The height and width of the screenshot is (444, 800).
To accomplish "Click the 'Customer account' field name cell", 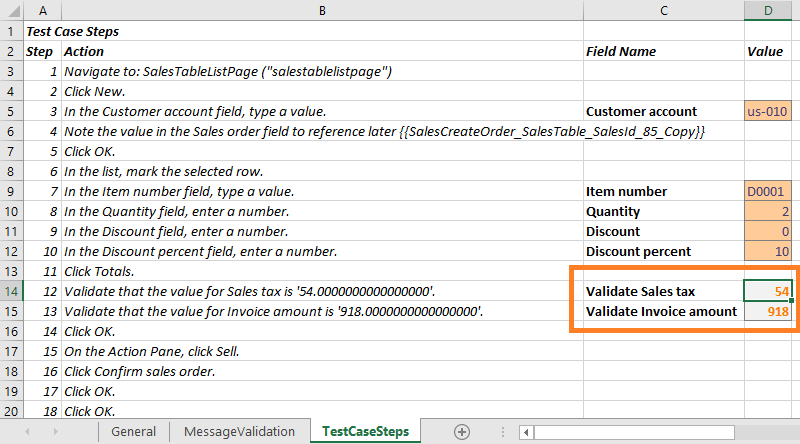I will (664, 111).
